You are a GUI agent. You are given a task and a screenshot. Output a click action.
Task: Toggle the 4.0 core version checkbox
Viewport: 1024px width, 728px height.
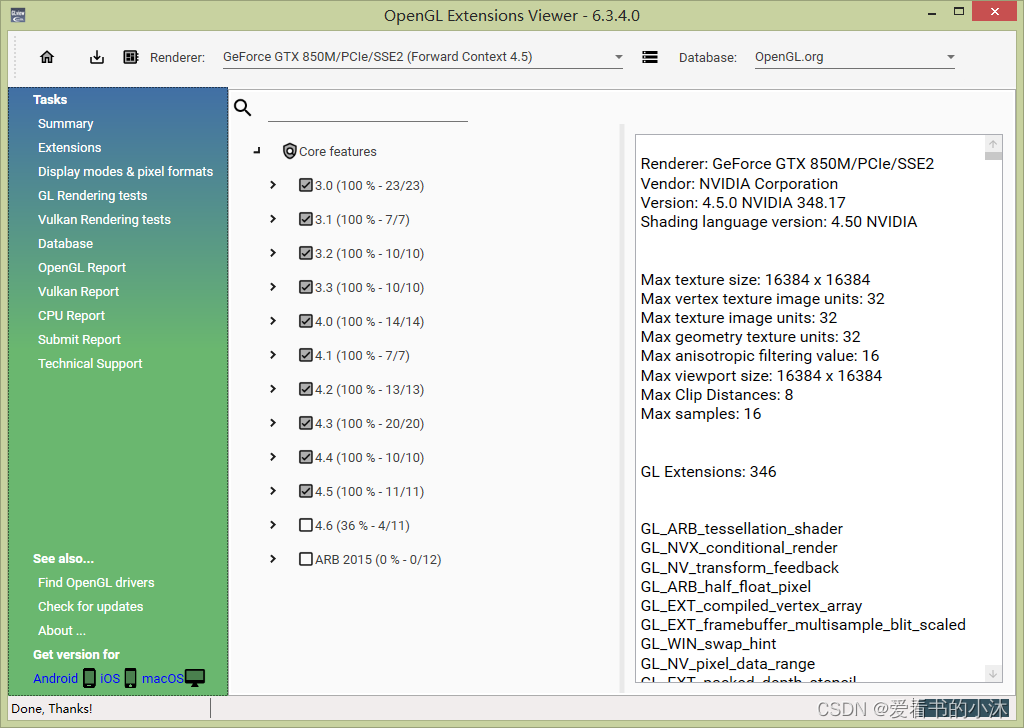(x=306, y=321)
